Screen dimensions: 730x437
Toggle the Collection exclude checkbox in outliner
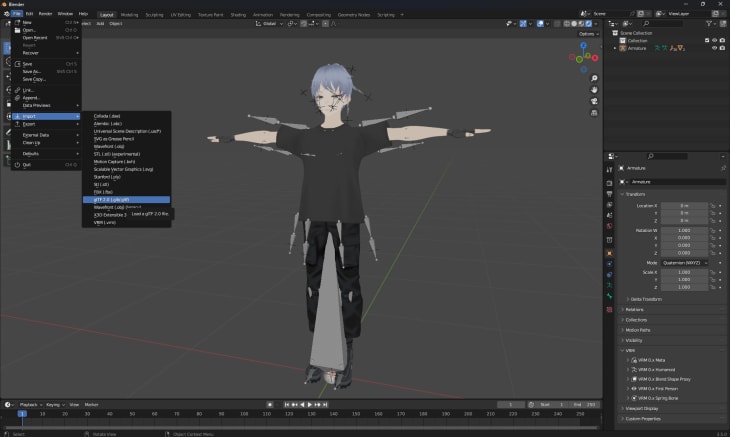(x=705, y=41)
